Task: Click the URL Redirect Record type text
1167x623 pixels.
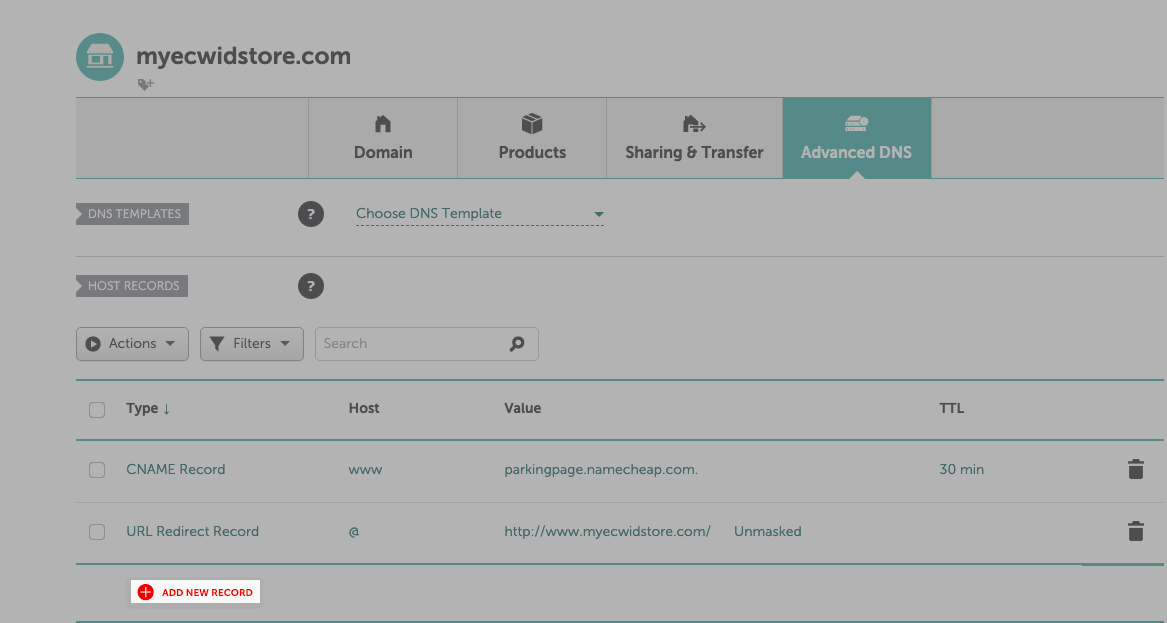Action: tap(193, 531)
